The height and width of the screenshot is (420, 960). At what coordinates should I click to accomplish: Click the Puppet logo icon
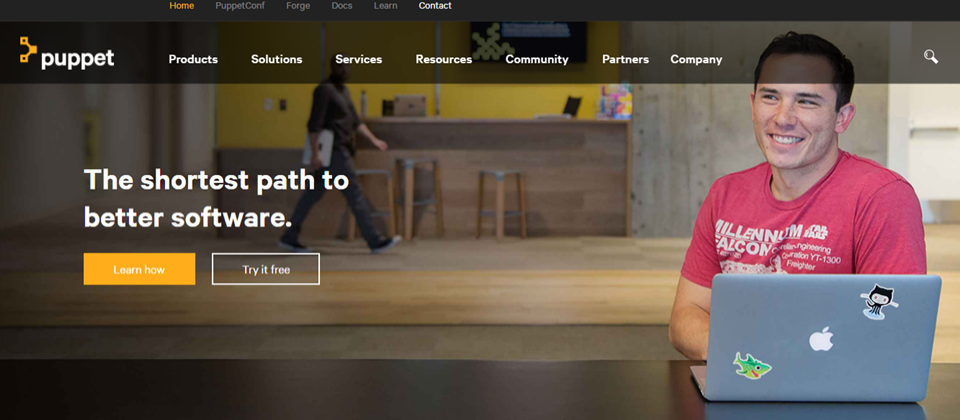[x=28, y=50]
